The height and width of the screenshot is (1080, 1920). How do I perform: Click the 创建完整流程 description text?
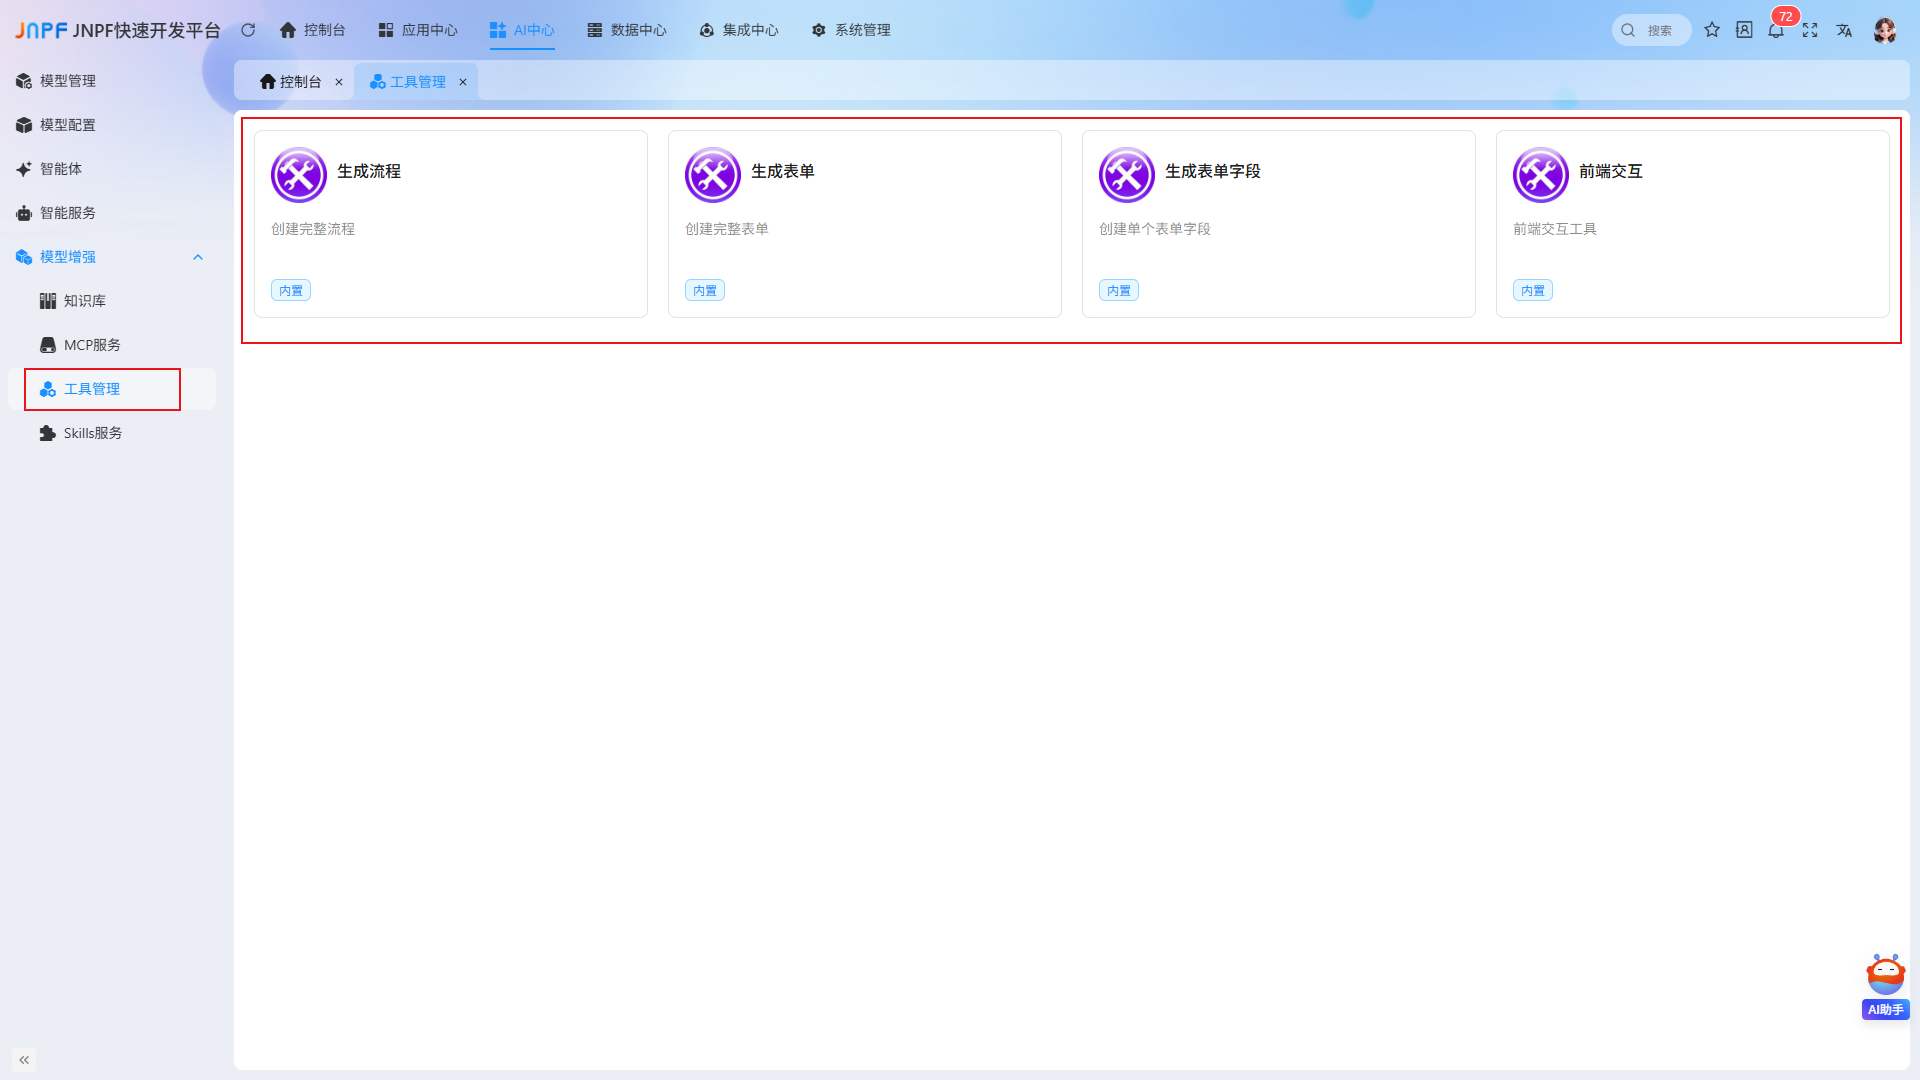click(313, 229)
